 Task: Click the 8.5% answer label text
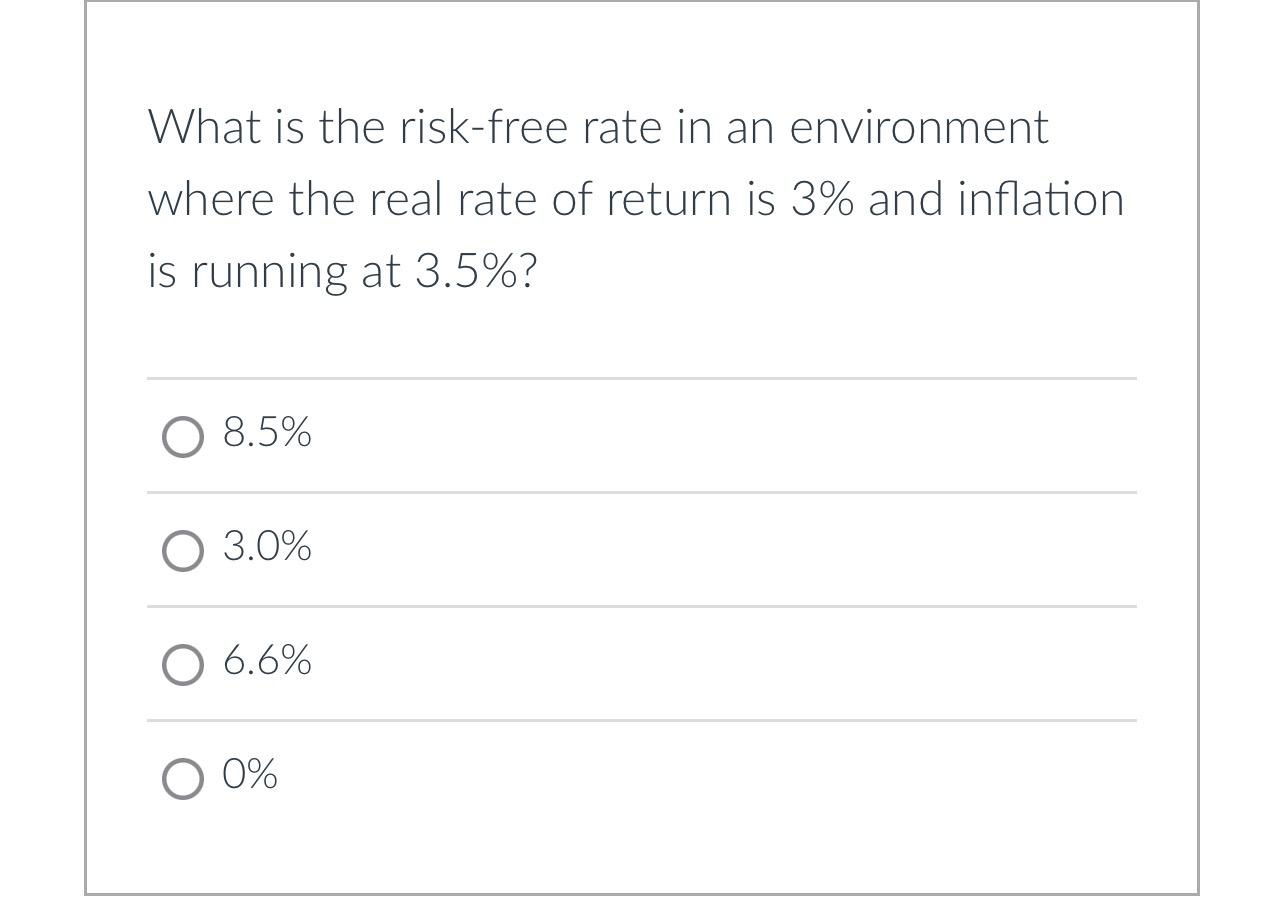[x=267, y=432]
